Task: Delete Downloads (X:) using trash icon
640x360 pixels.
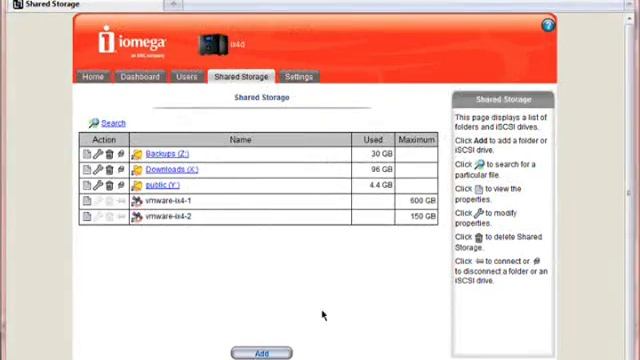Action: (x=109, y=169)
